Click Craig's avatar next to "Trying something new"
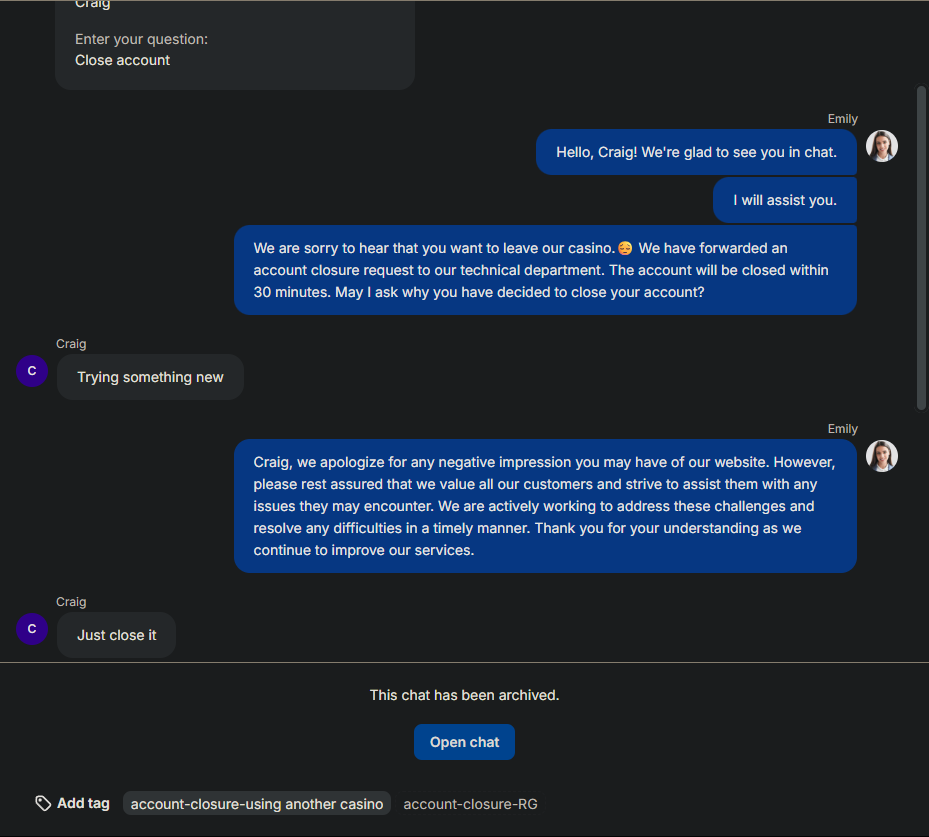929x837 pixels. (32, 371)
